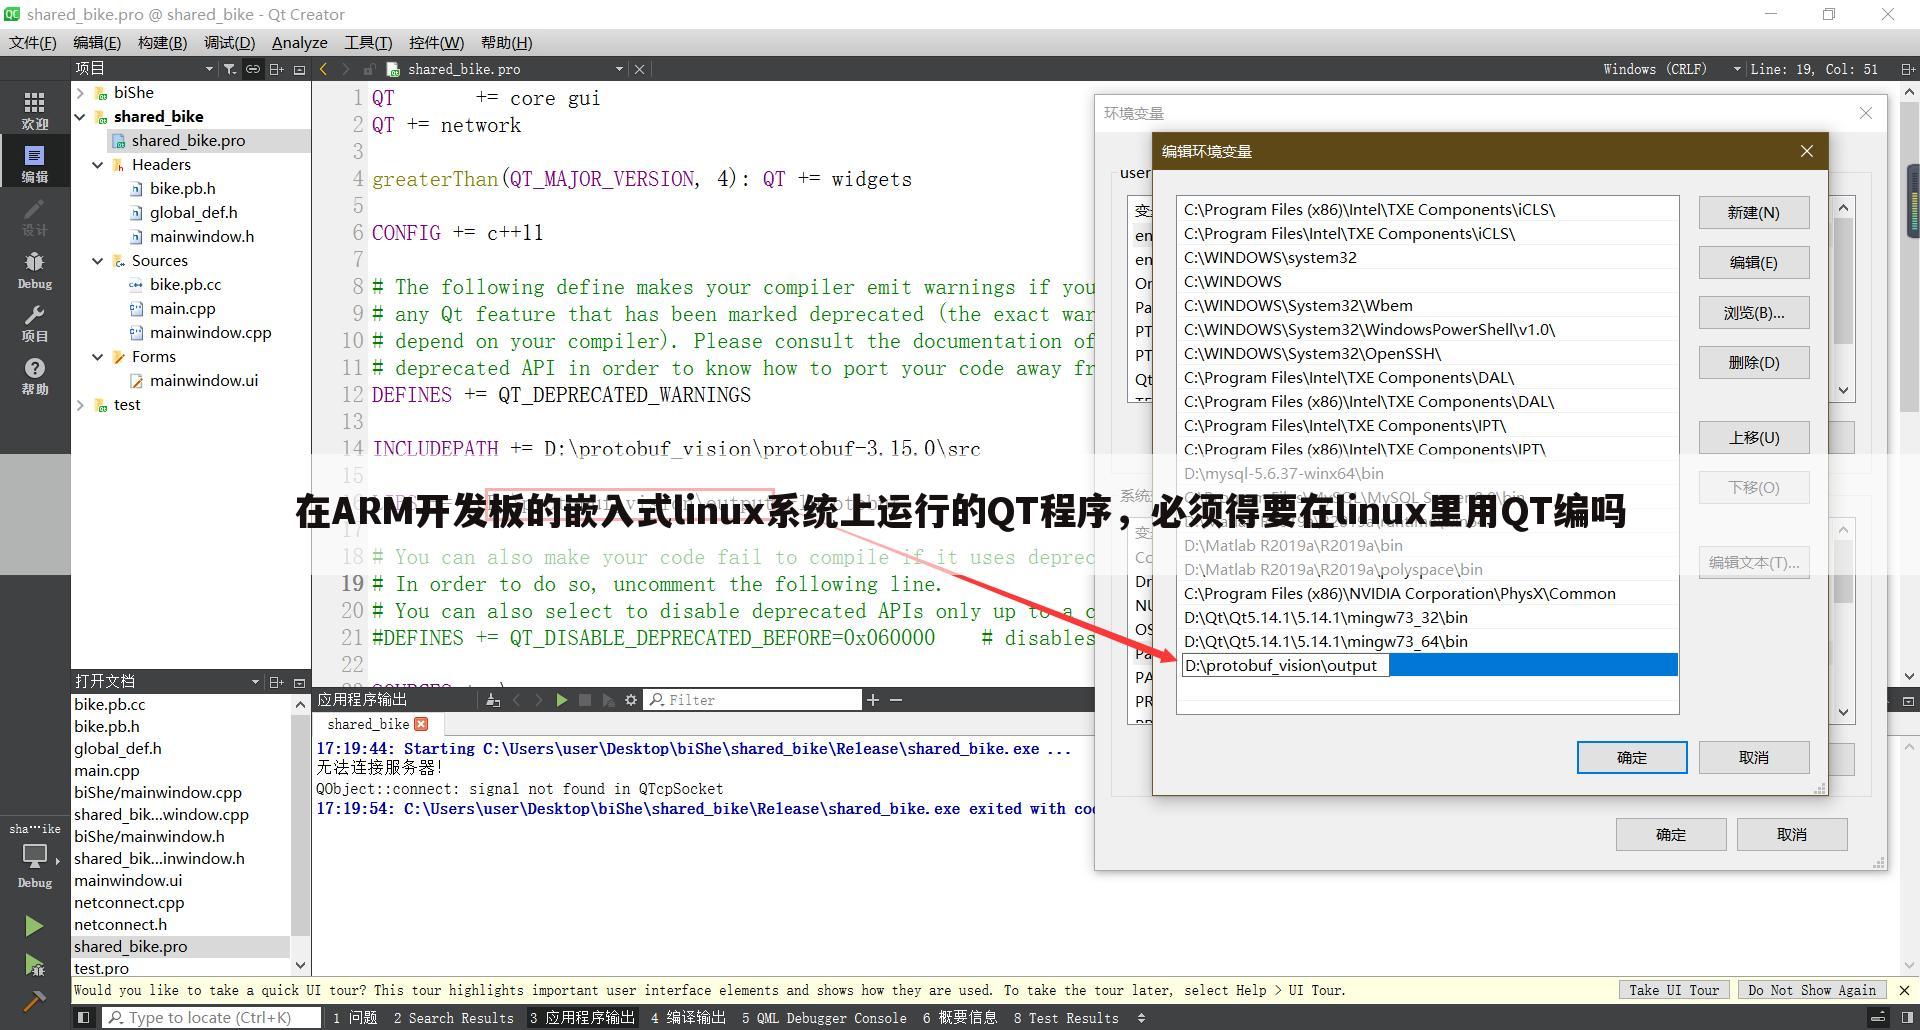Expand the test project node

[x=80, y=404]
